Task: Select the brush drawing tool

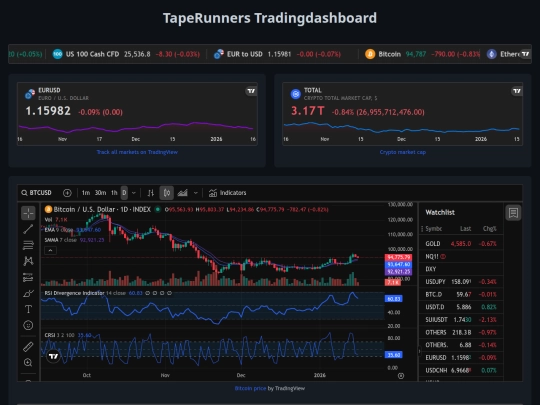Action: tap(28, 293)
